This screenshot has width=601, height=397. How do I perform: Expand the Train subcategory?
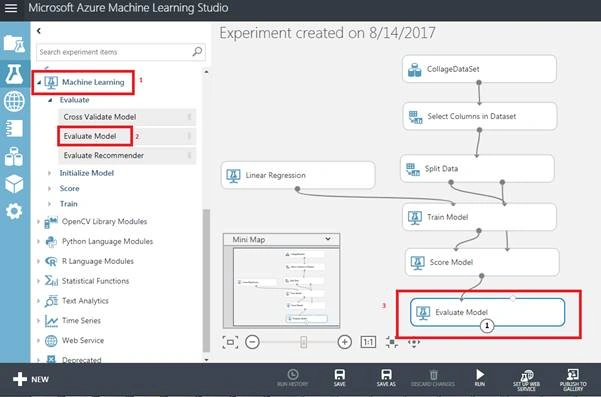[x=49, y=204]
